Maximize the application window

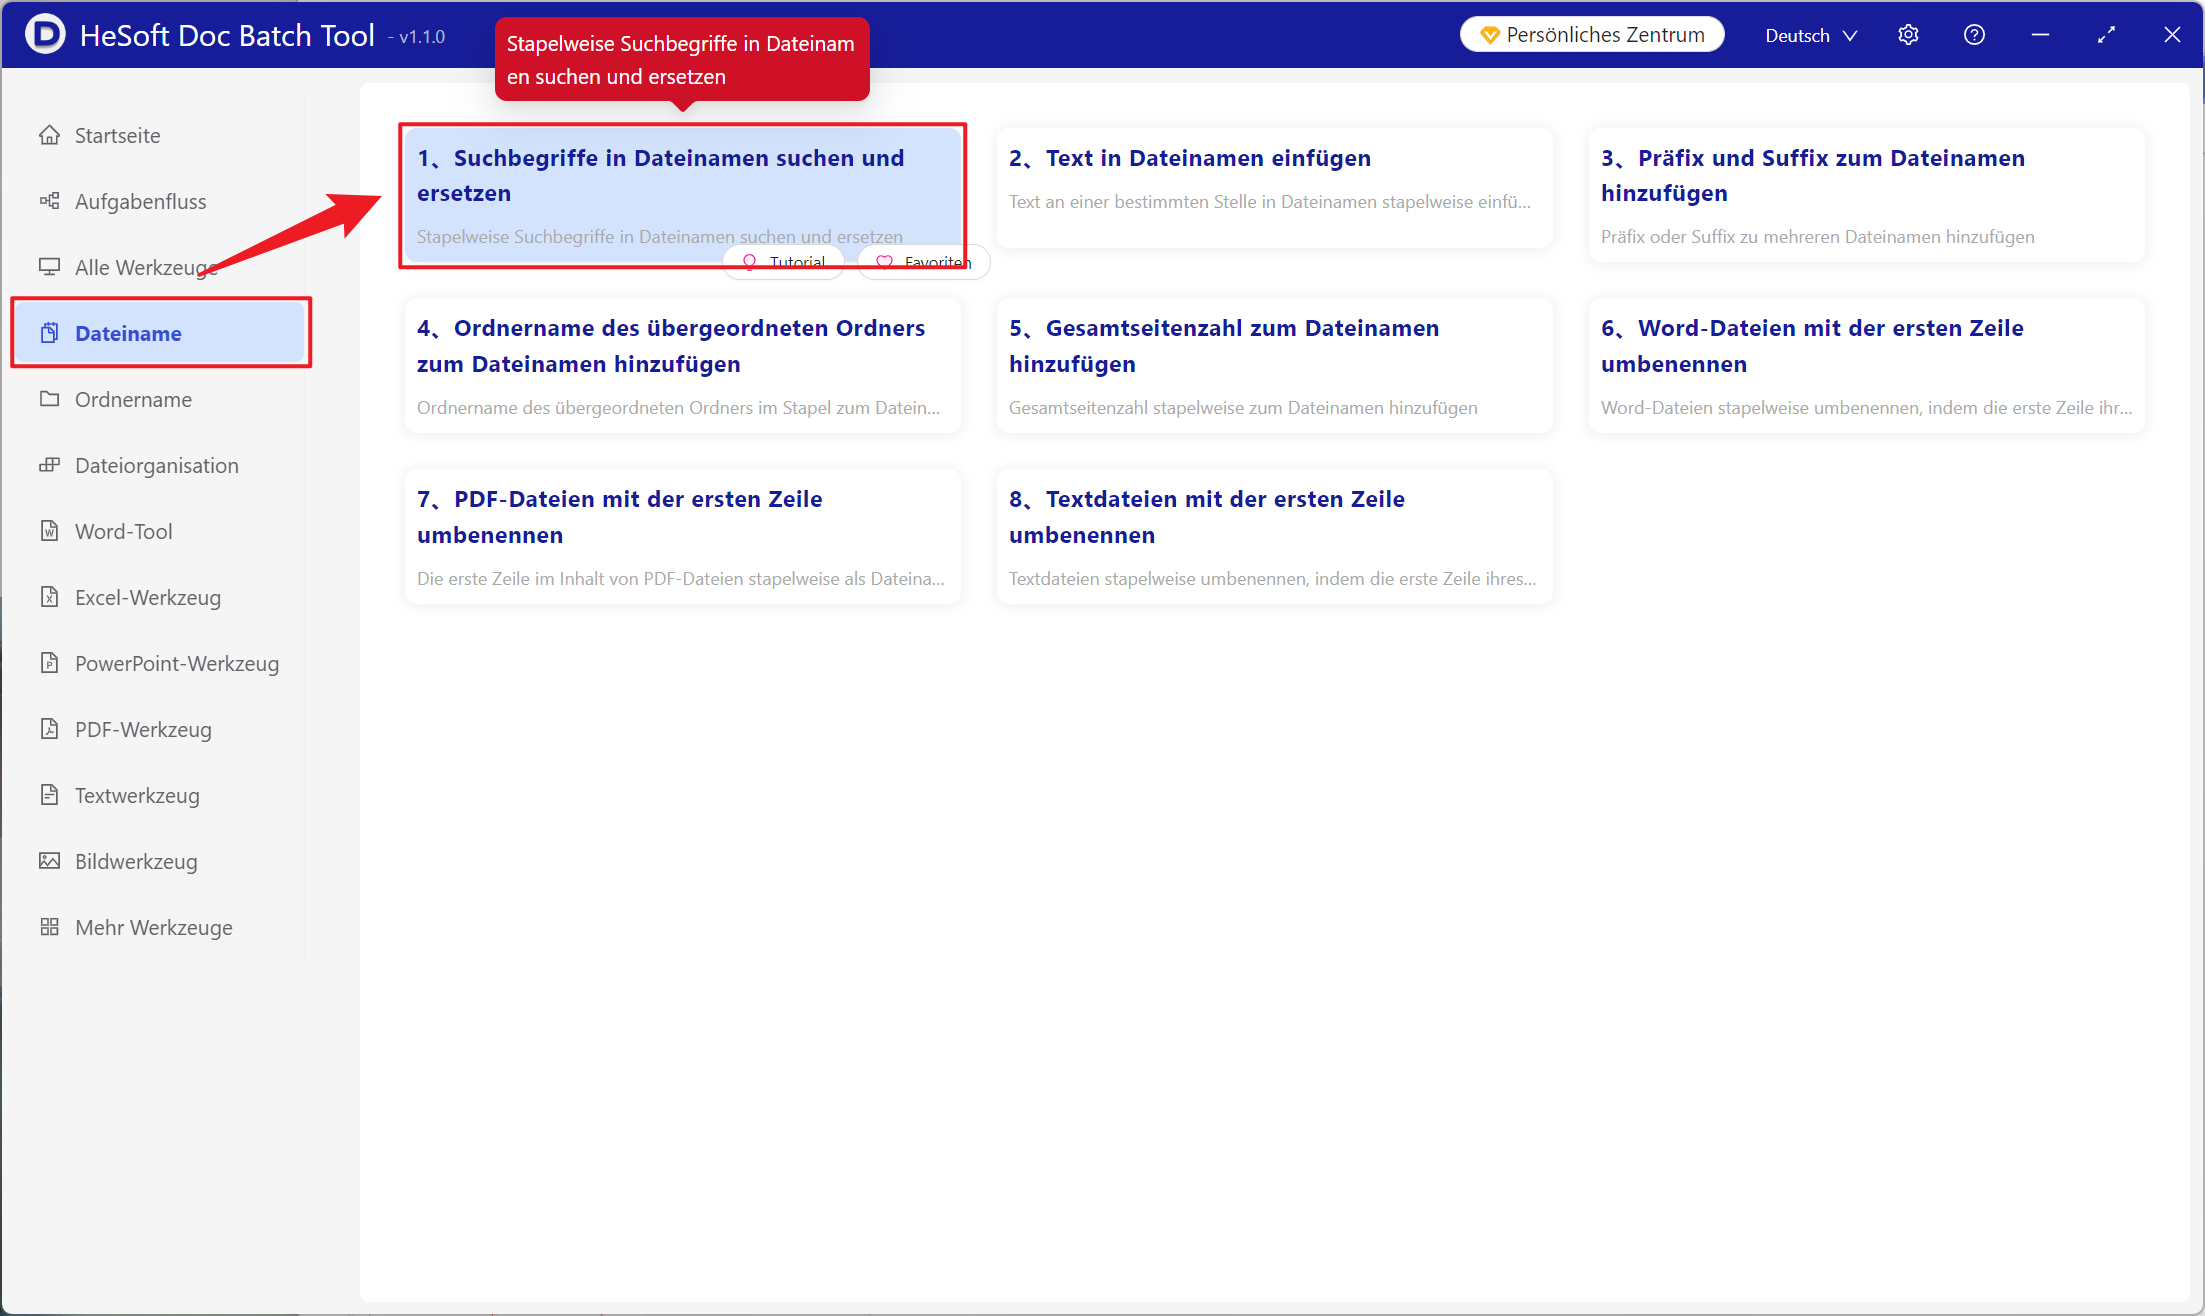point(2106,35)
